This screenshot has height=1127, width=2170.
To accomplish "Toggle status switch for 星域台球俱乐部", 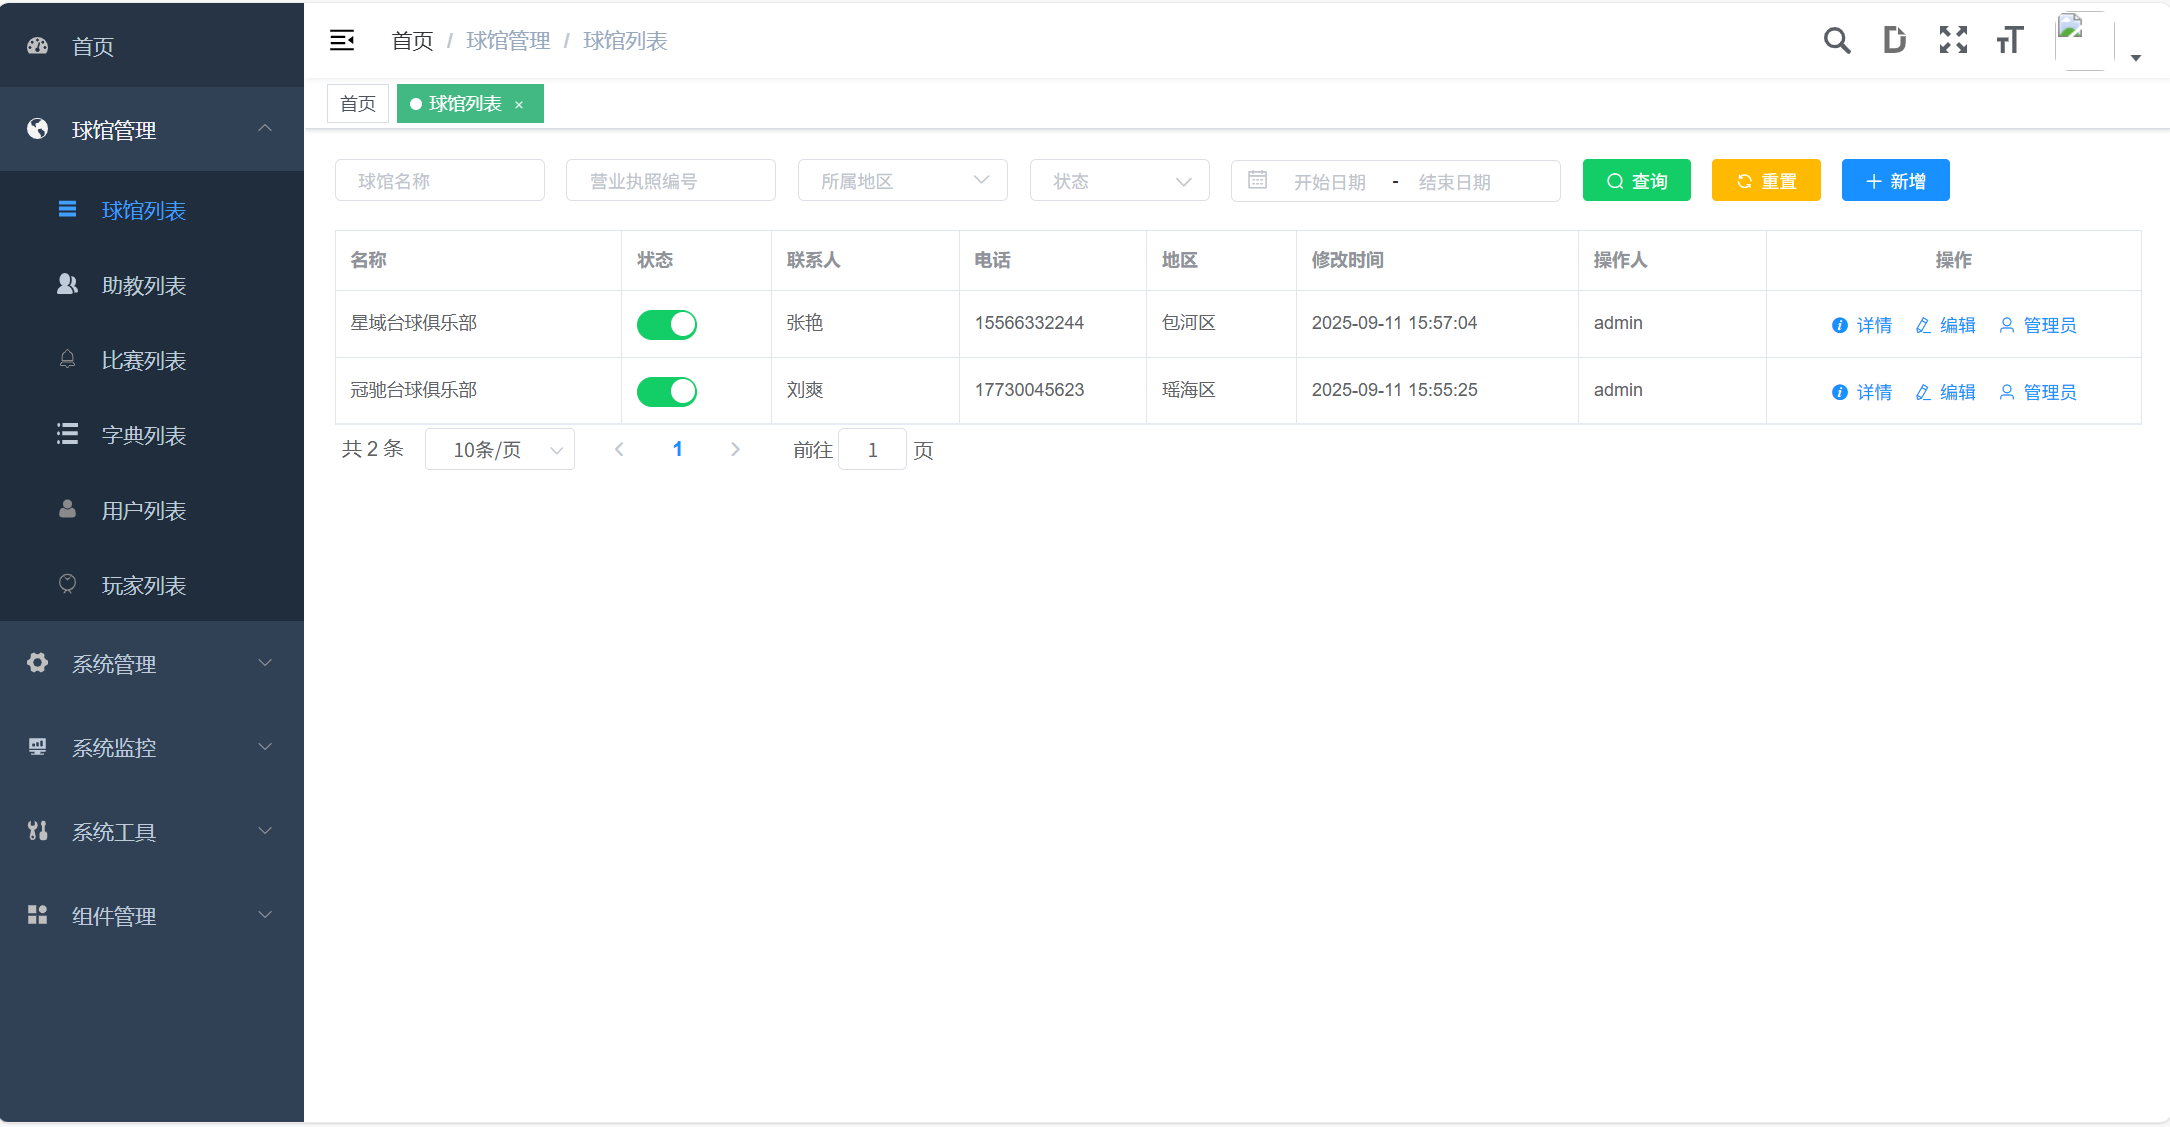I will [666, 324].
